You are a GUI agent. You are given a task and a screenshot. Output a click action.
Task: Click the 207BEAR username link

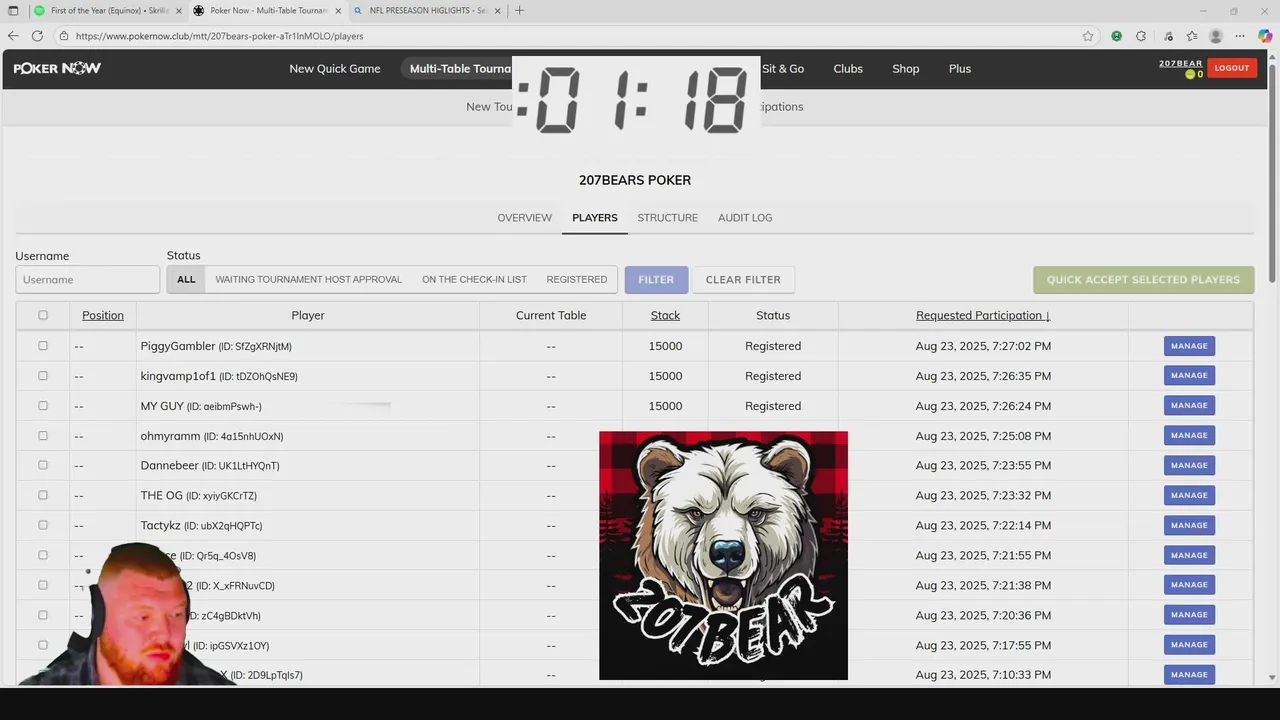tap(1180, 63)
